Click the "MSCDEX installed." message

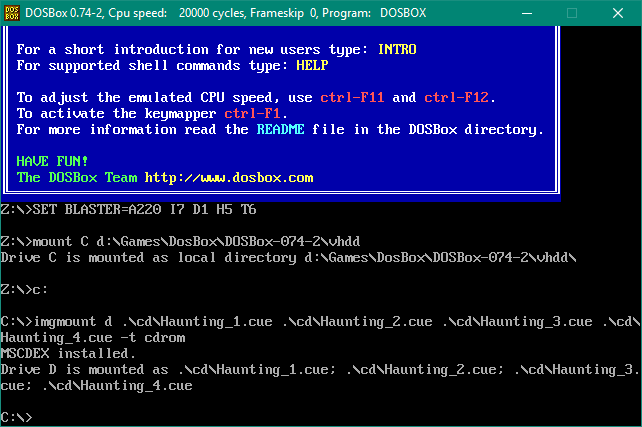click(69, 353)
